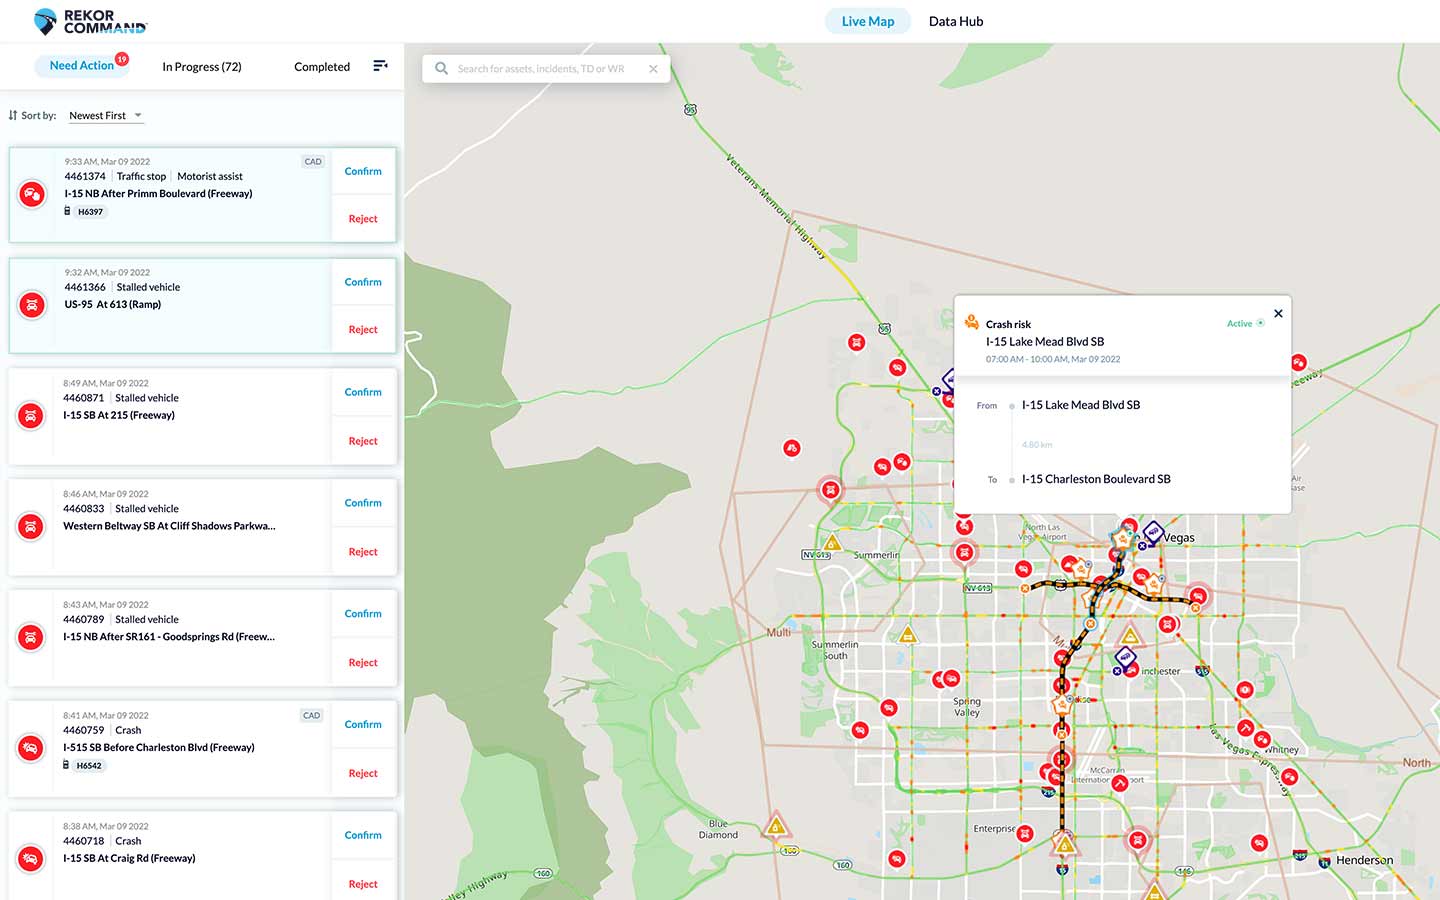
Task: Open the Data Hub page
Action: click(x=955, y=20)
